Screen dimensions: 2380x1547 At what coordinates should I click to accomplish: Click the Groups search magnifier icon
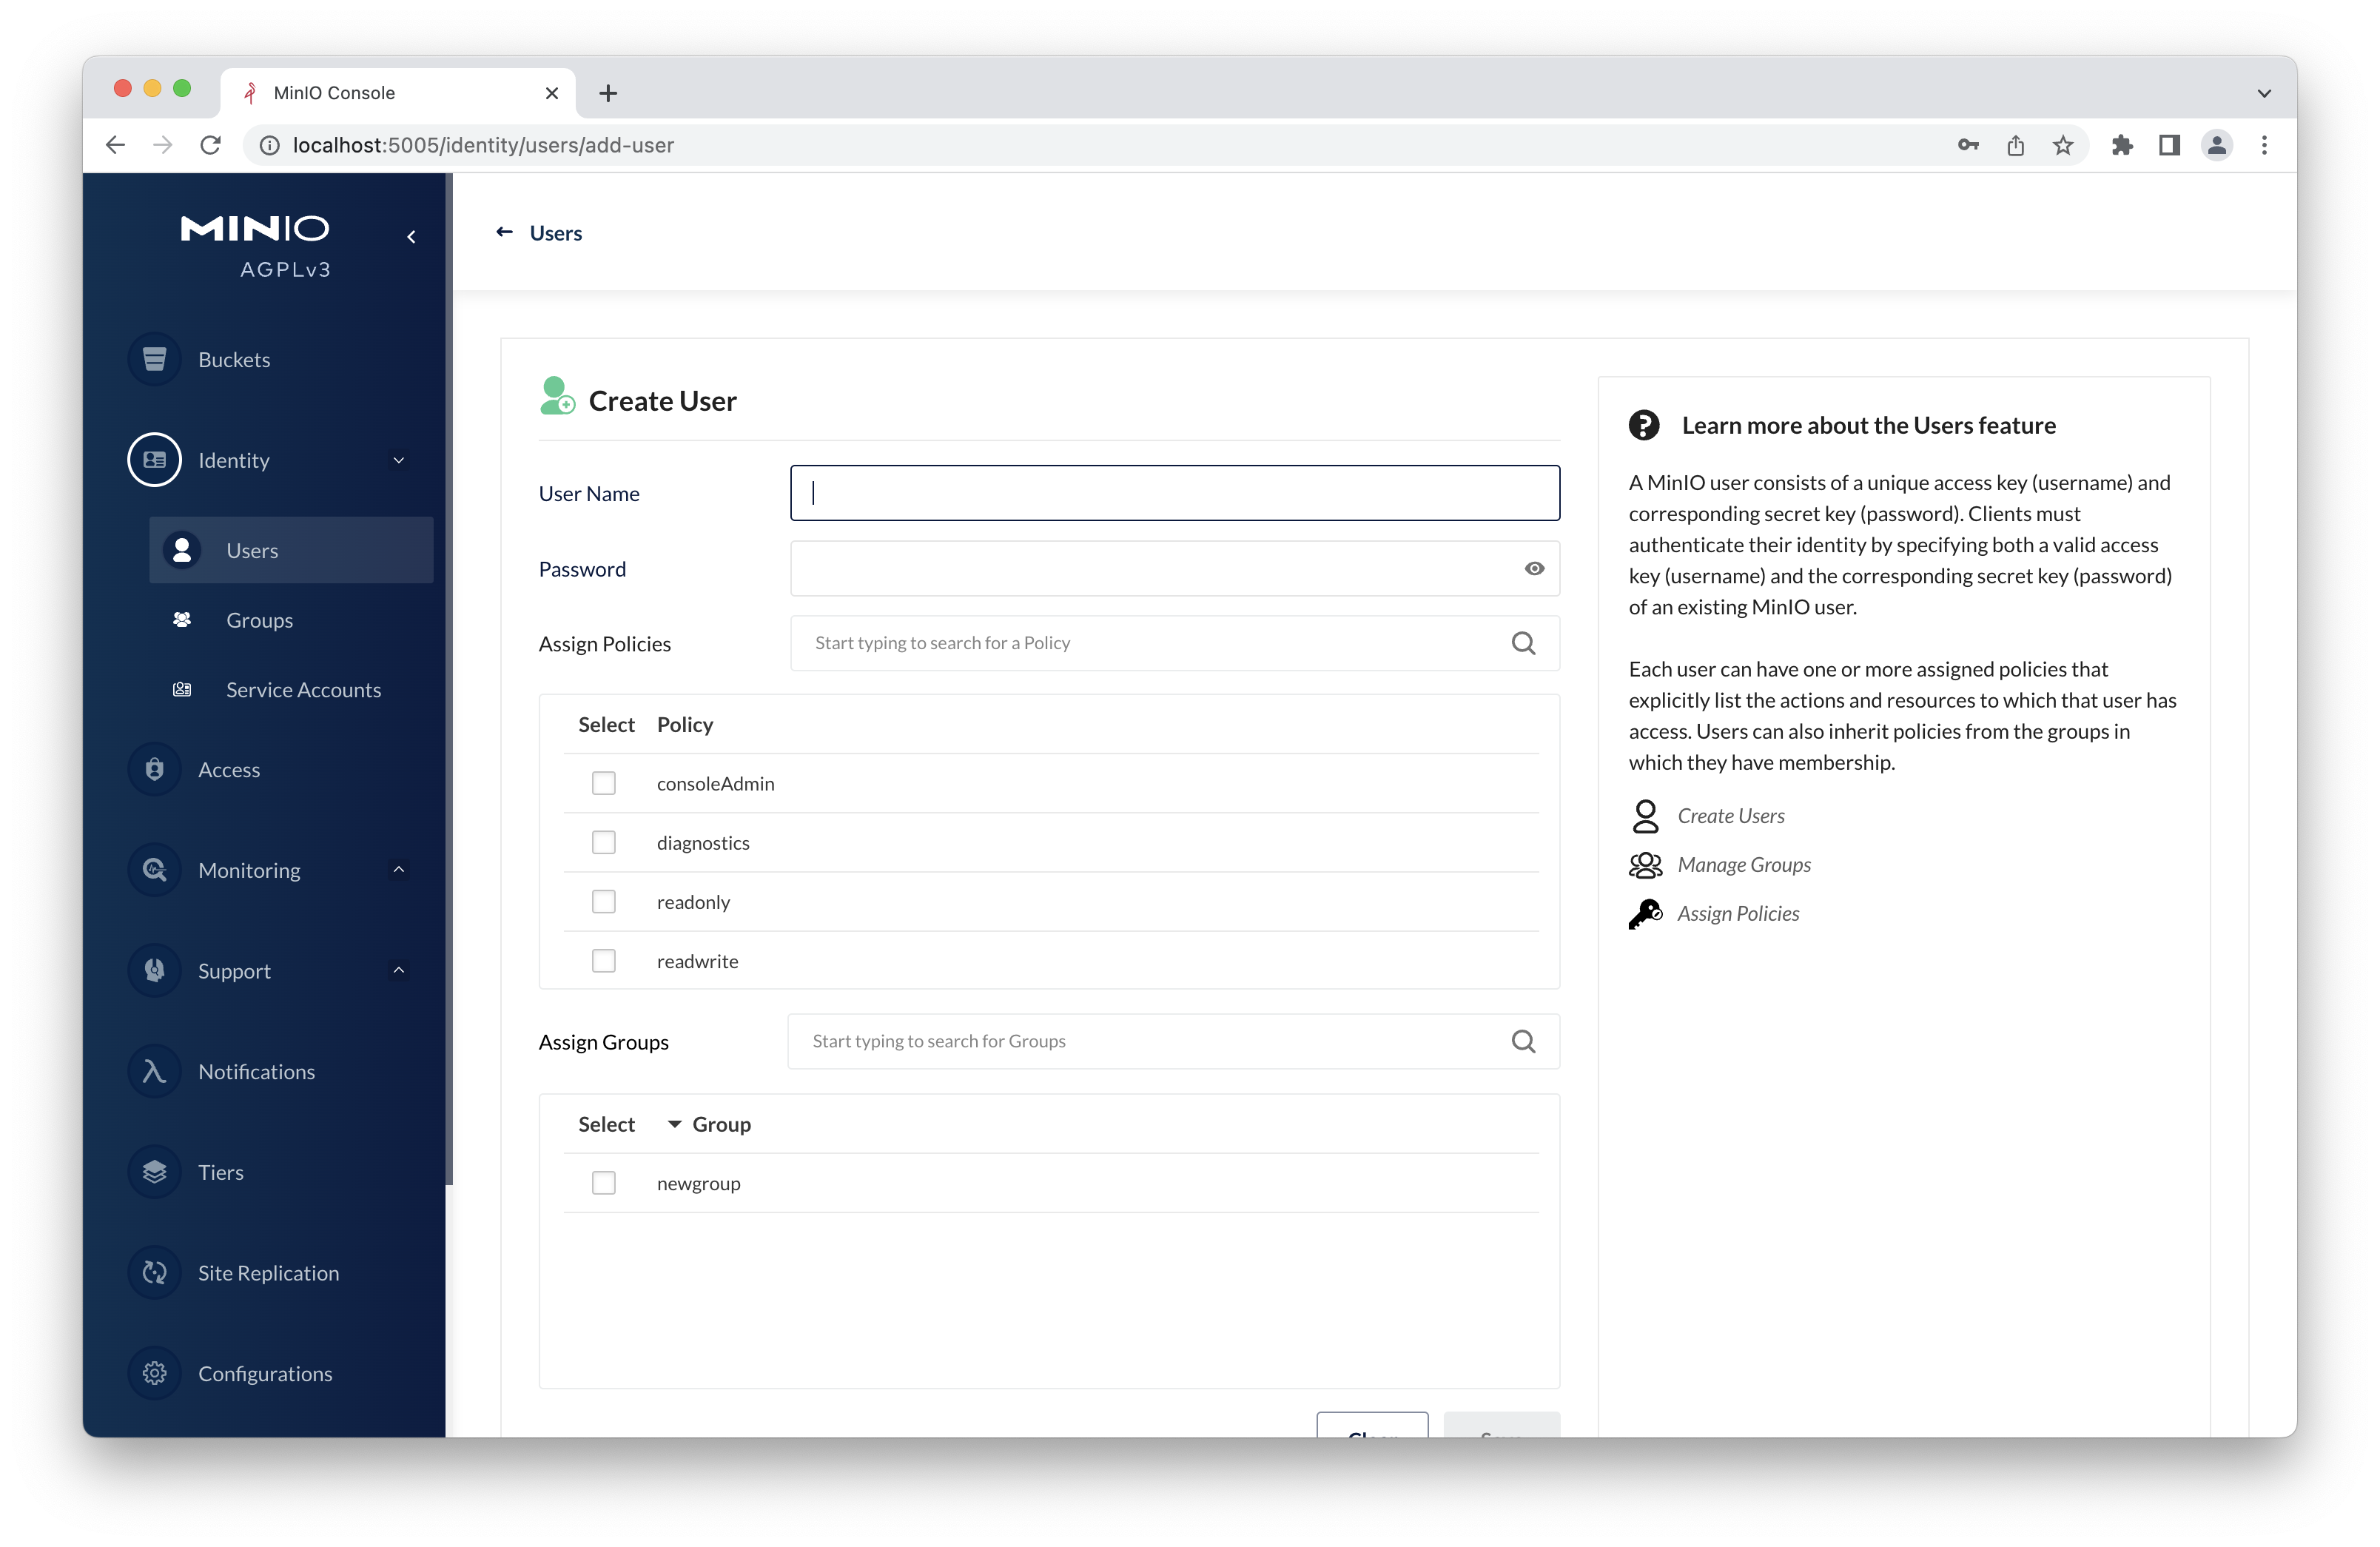click(x=1522, y=1041)
